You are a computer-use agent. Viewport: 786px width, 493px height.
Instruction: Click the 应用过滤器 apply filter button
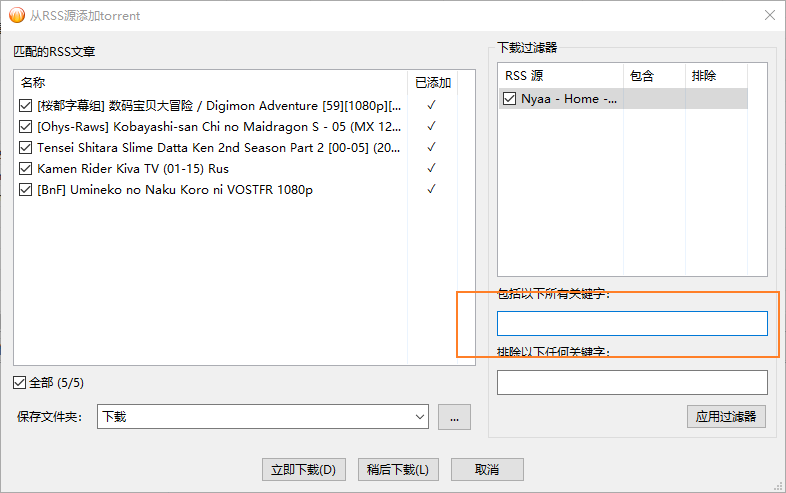click(726, 416)
